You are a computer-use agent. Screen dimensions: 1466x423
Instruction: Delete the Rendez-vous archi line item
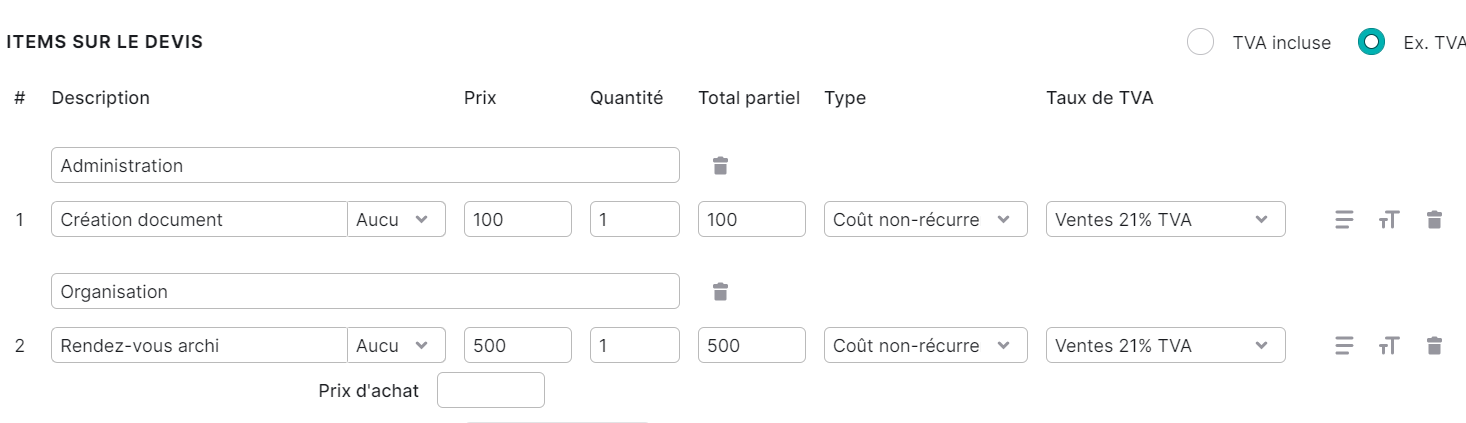click(x=1434, y=345)
